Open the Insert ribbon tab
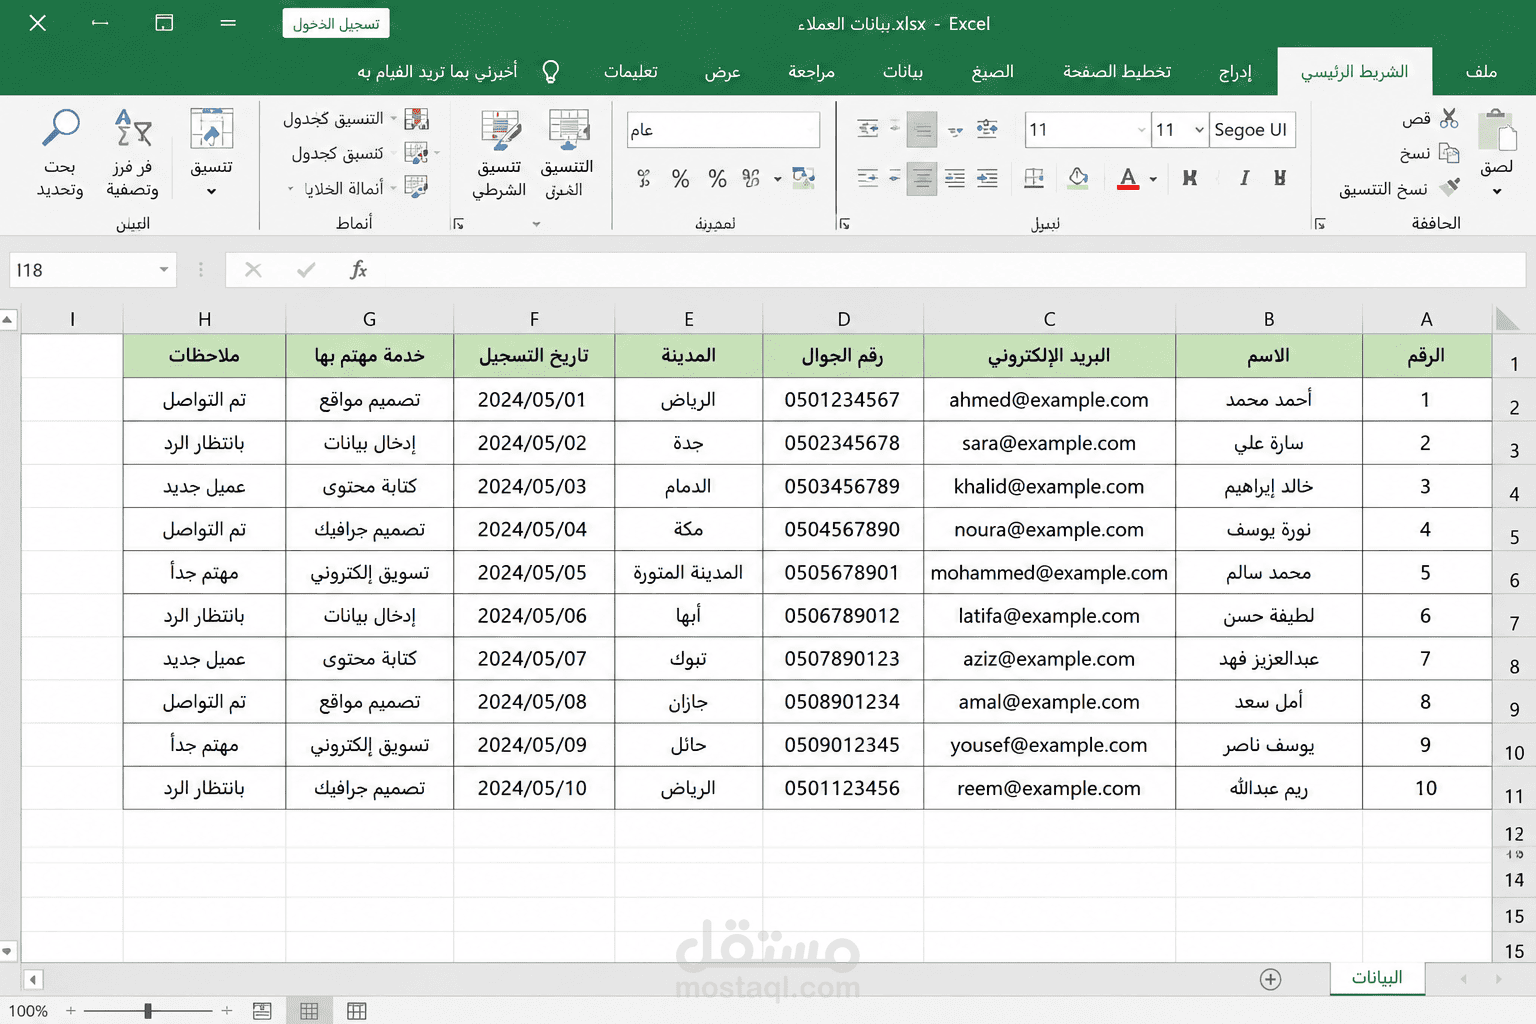The width and height of the screenshot is (1536, 1024). point(1235,72)
